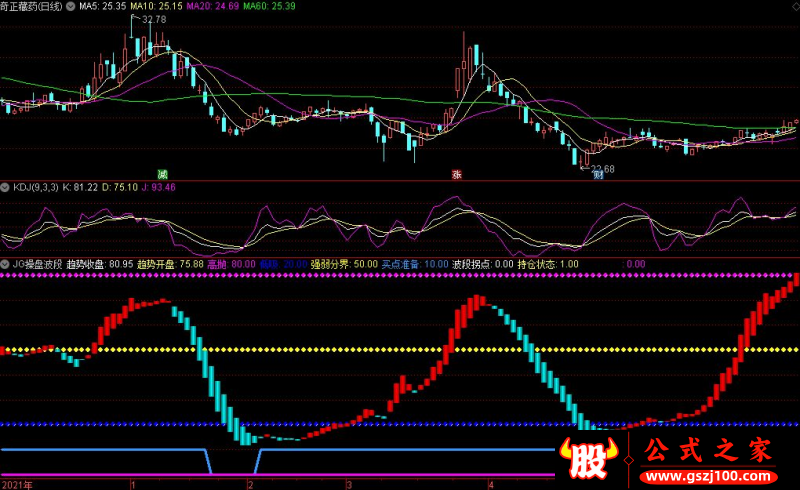The width and height of the screenshot is (800, 490).
Task: Click the 买点准备: 10.00 label
Action: pyautogui.click(x=415, y=264)
